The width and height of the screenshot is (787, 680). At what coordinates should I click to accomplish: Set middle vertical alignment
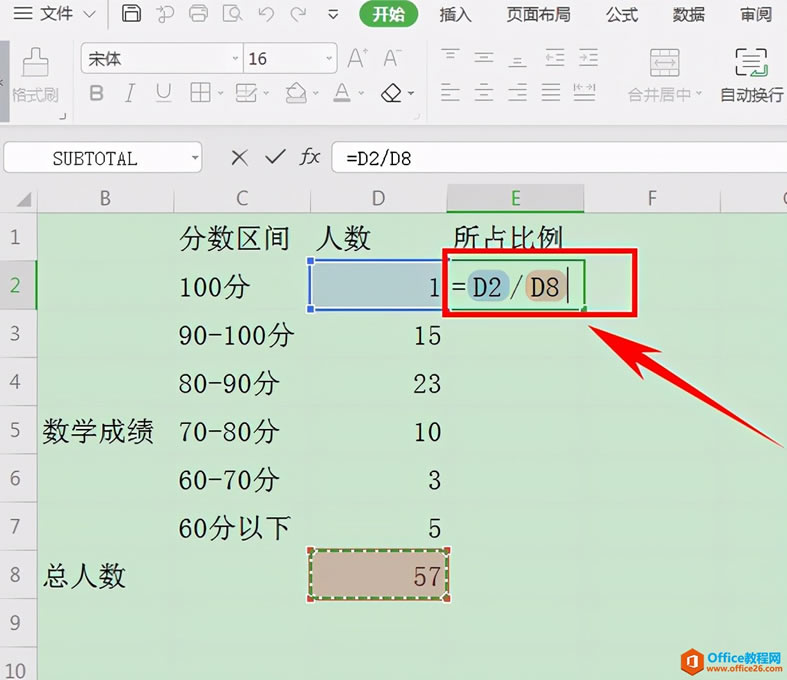[483, 57]
